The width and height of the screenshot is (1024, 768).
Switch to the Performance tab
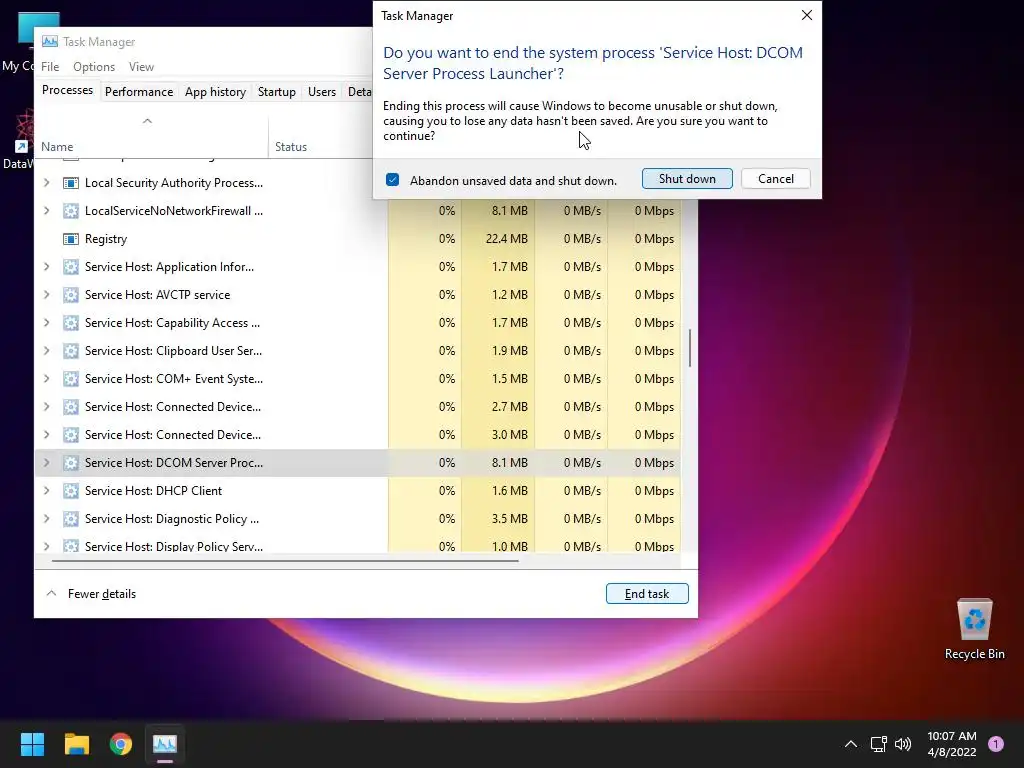point(139,92)
